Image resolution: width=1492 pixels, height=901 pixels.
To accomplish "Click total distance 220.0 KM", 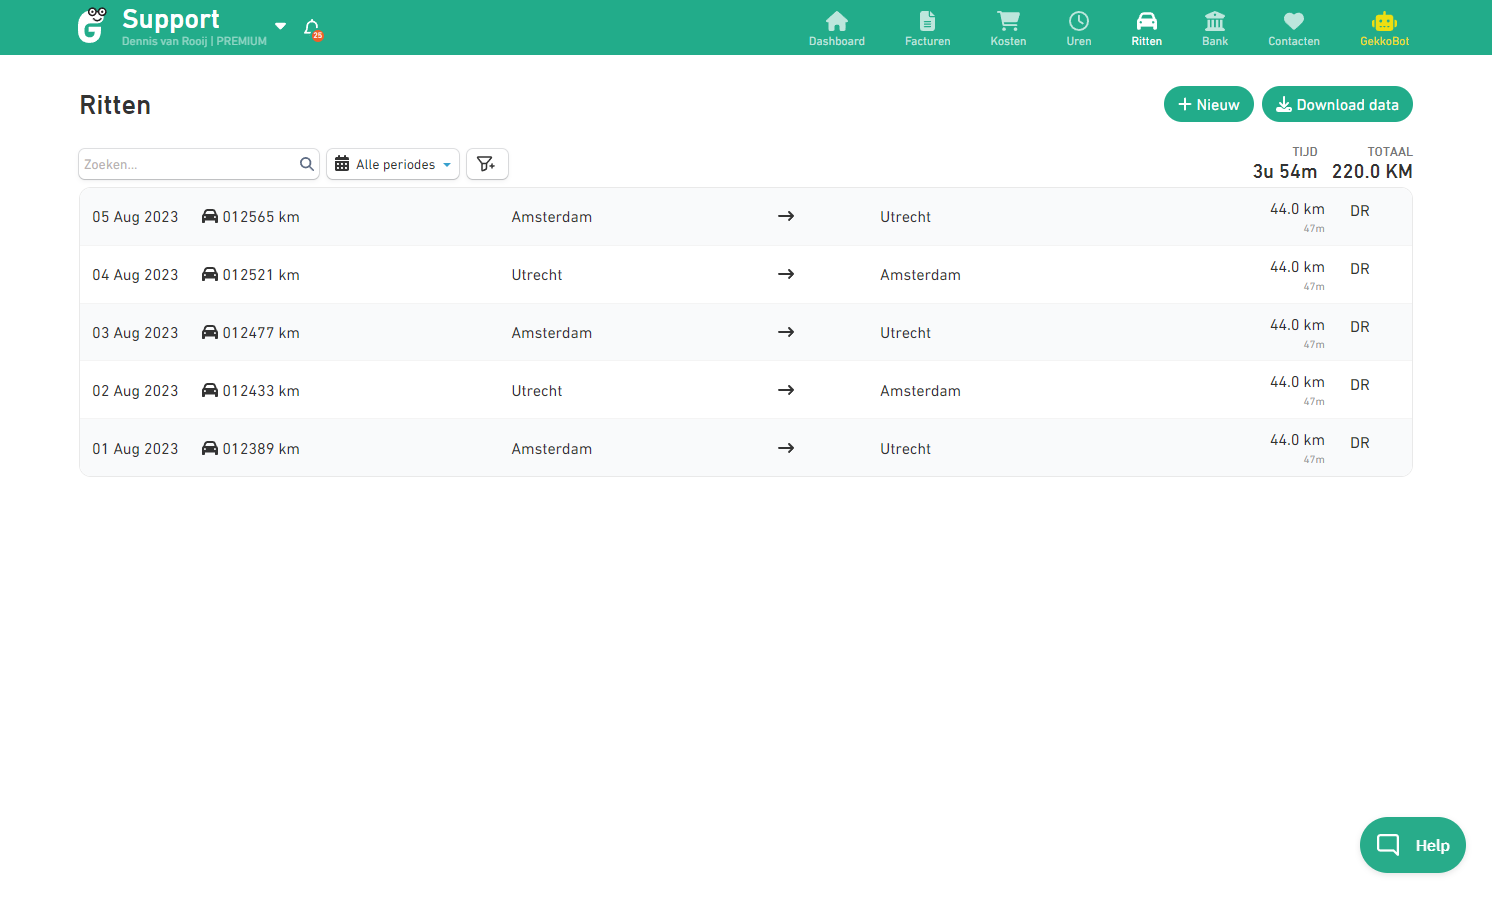I will click(x=1372, y=171).
